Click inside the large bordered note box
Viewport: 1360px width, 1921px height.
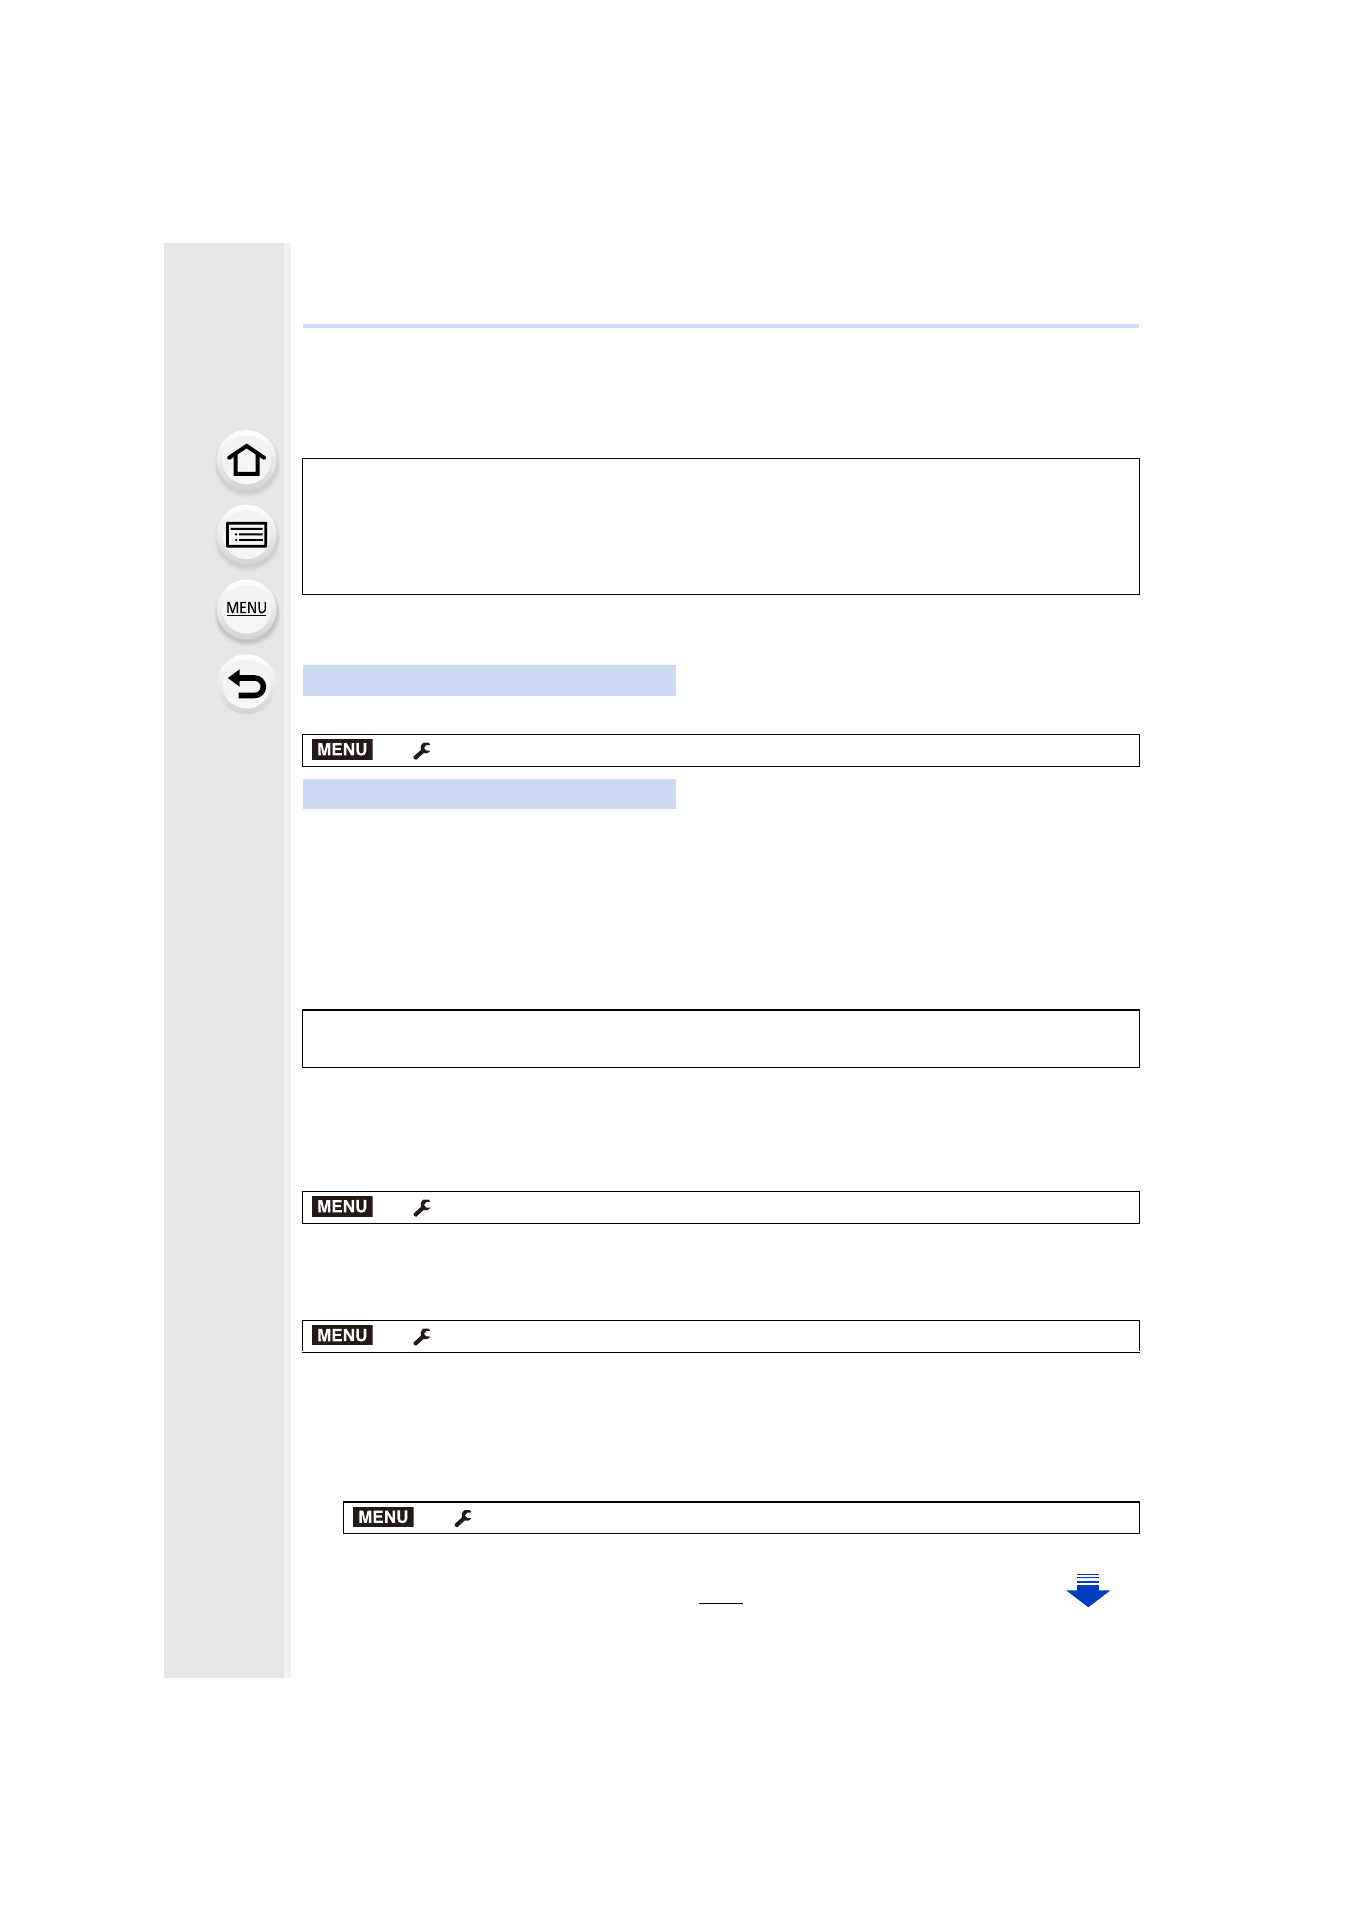pyautogui.click(x=721, y=527)
